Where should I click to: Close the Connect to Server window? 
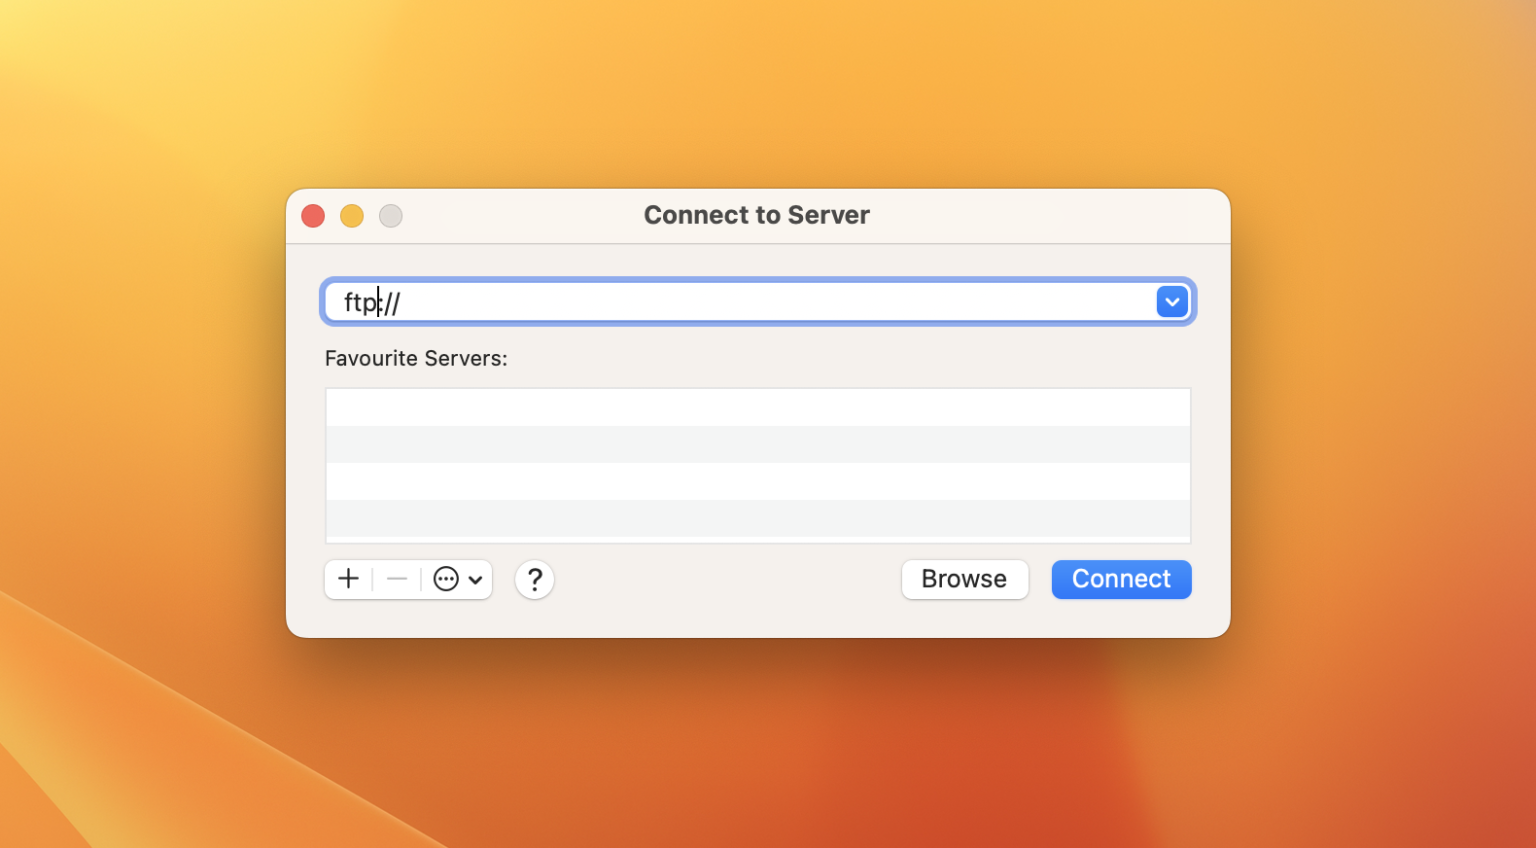click(313, 216)
